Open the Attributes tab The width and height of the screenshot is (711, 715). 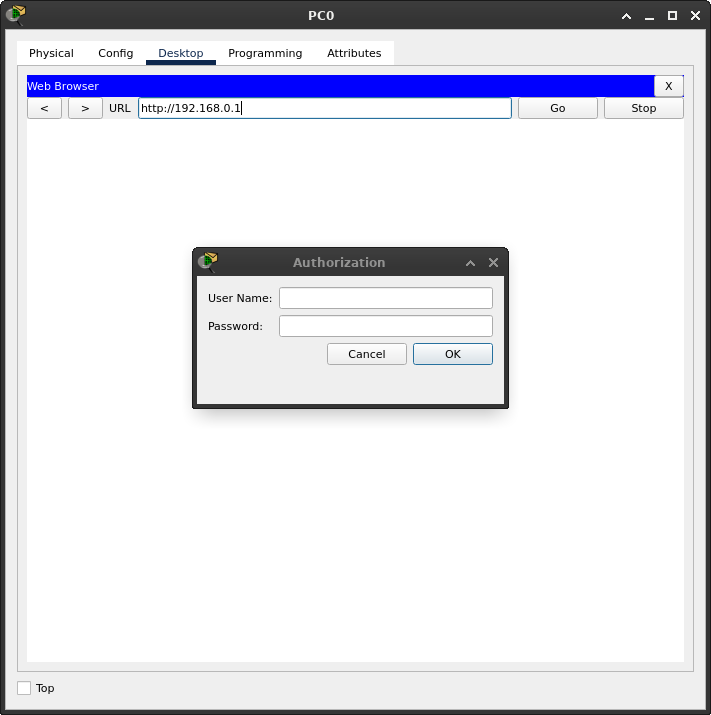point(354,53)
